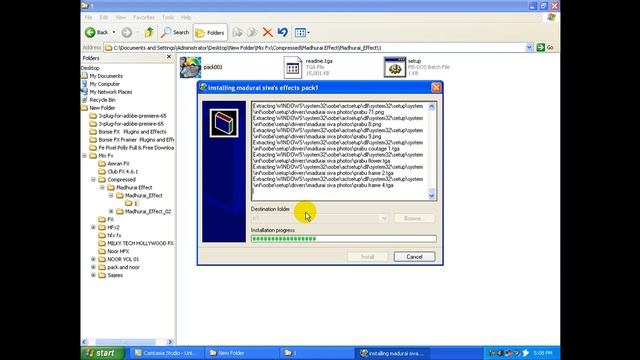Click the Start button
The height and width of the screenshot is (360, 640).
(102, 353)
